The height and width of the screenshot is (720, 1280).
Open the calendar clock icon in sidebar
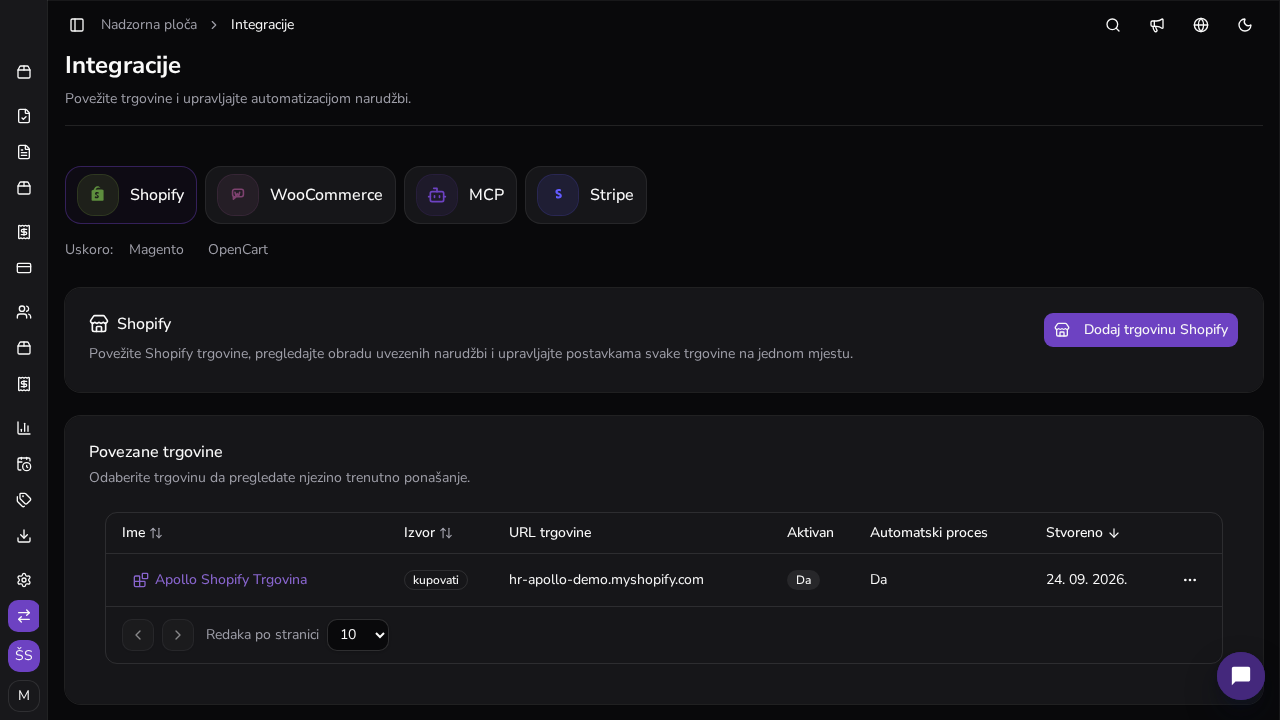pyautogui.click(x=24, y=464)
